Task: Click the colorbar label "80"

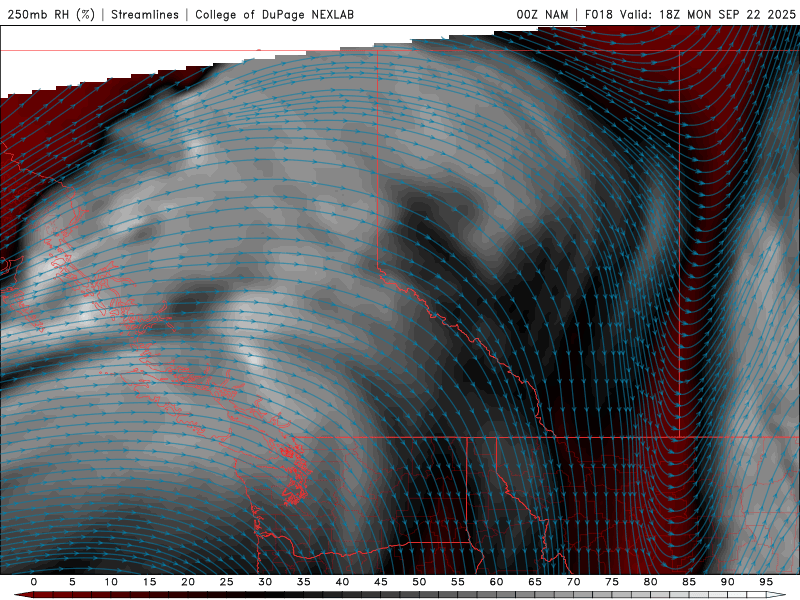Action: pyautogui.click(x=650, y=582)
